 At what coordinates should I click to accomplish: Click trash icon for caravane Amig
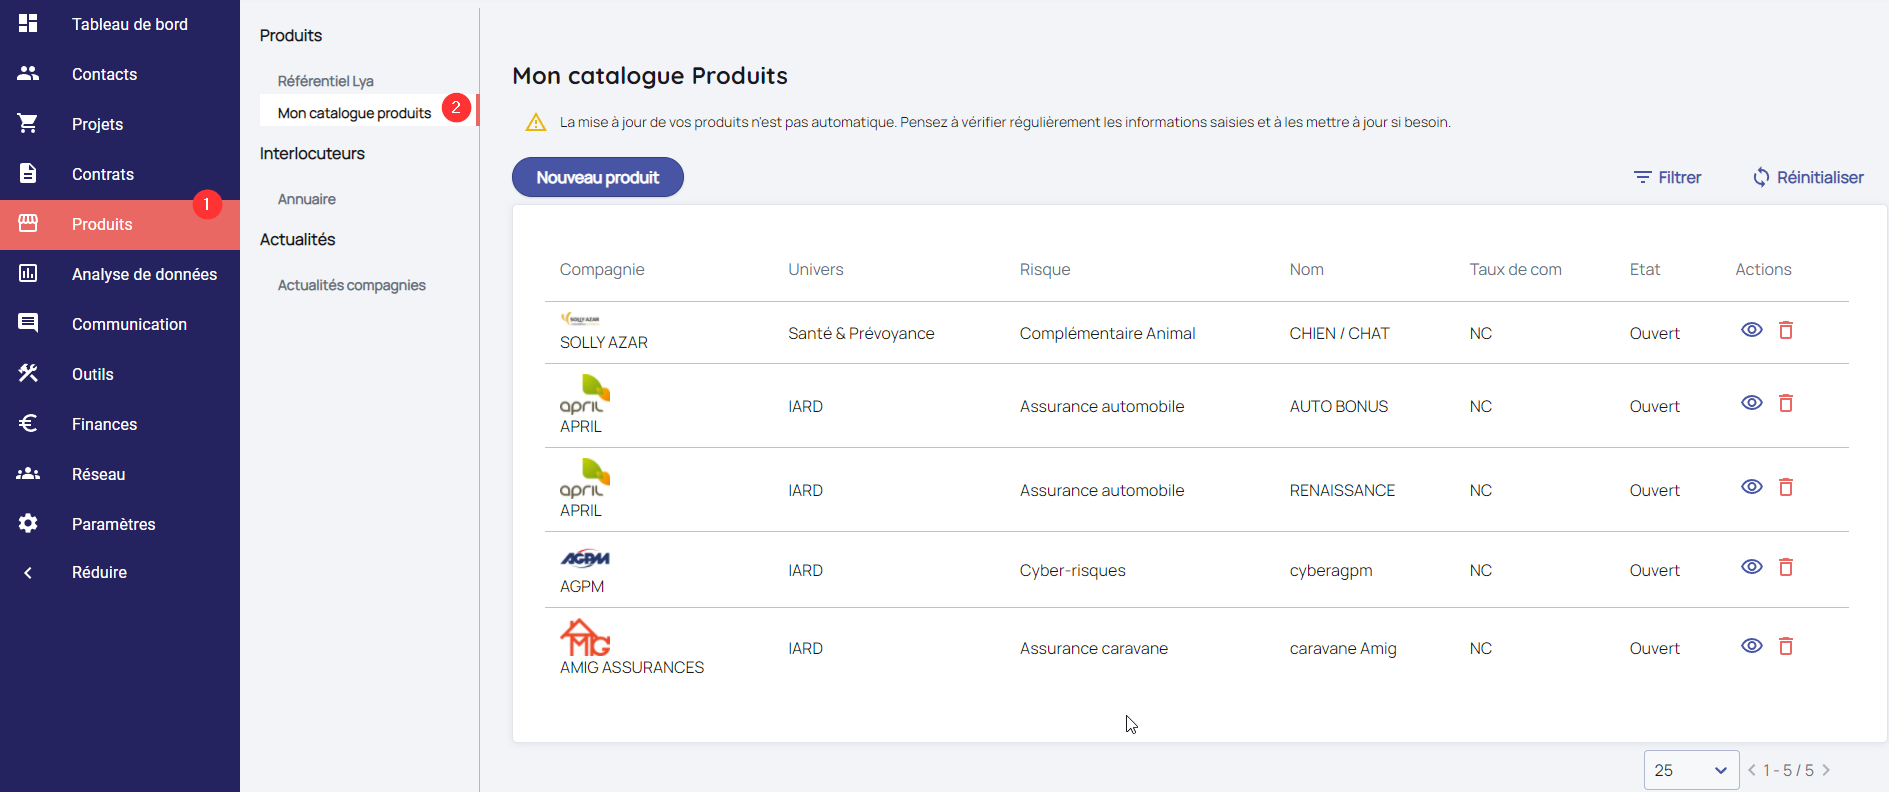(1785, 646)
